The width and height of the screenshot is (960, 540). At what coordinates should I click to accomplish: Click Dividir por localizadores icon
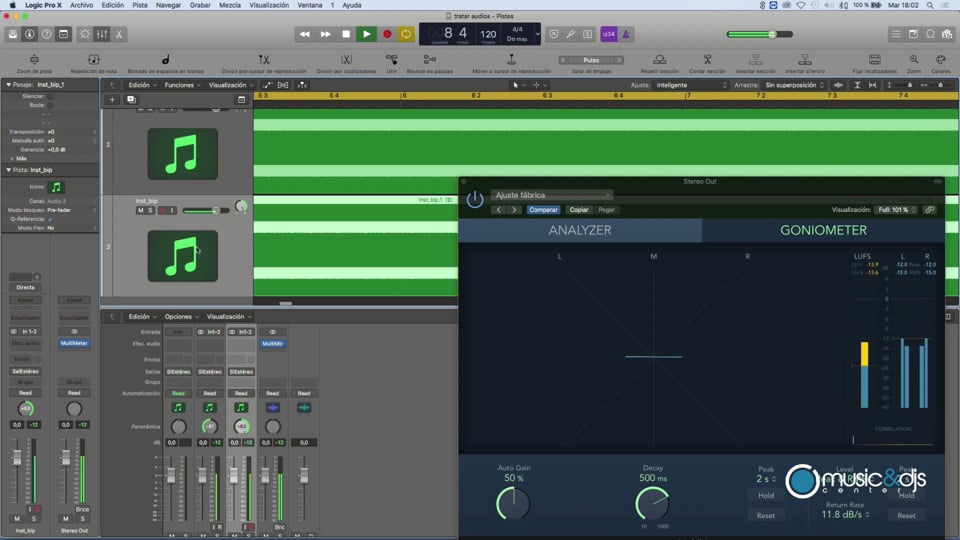(x=347, y=59)
